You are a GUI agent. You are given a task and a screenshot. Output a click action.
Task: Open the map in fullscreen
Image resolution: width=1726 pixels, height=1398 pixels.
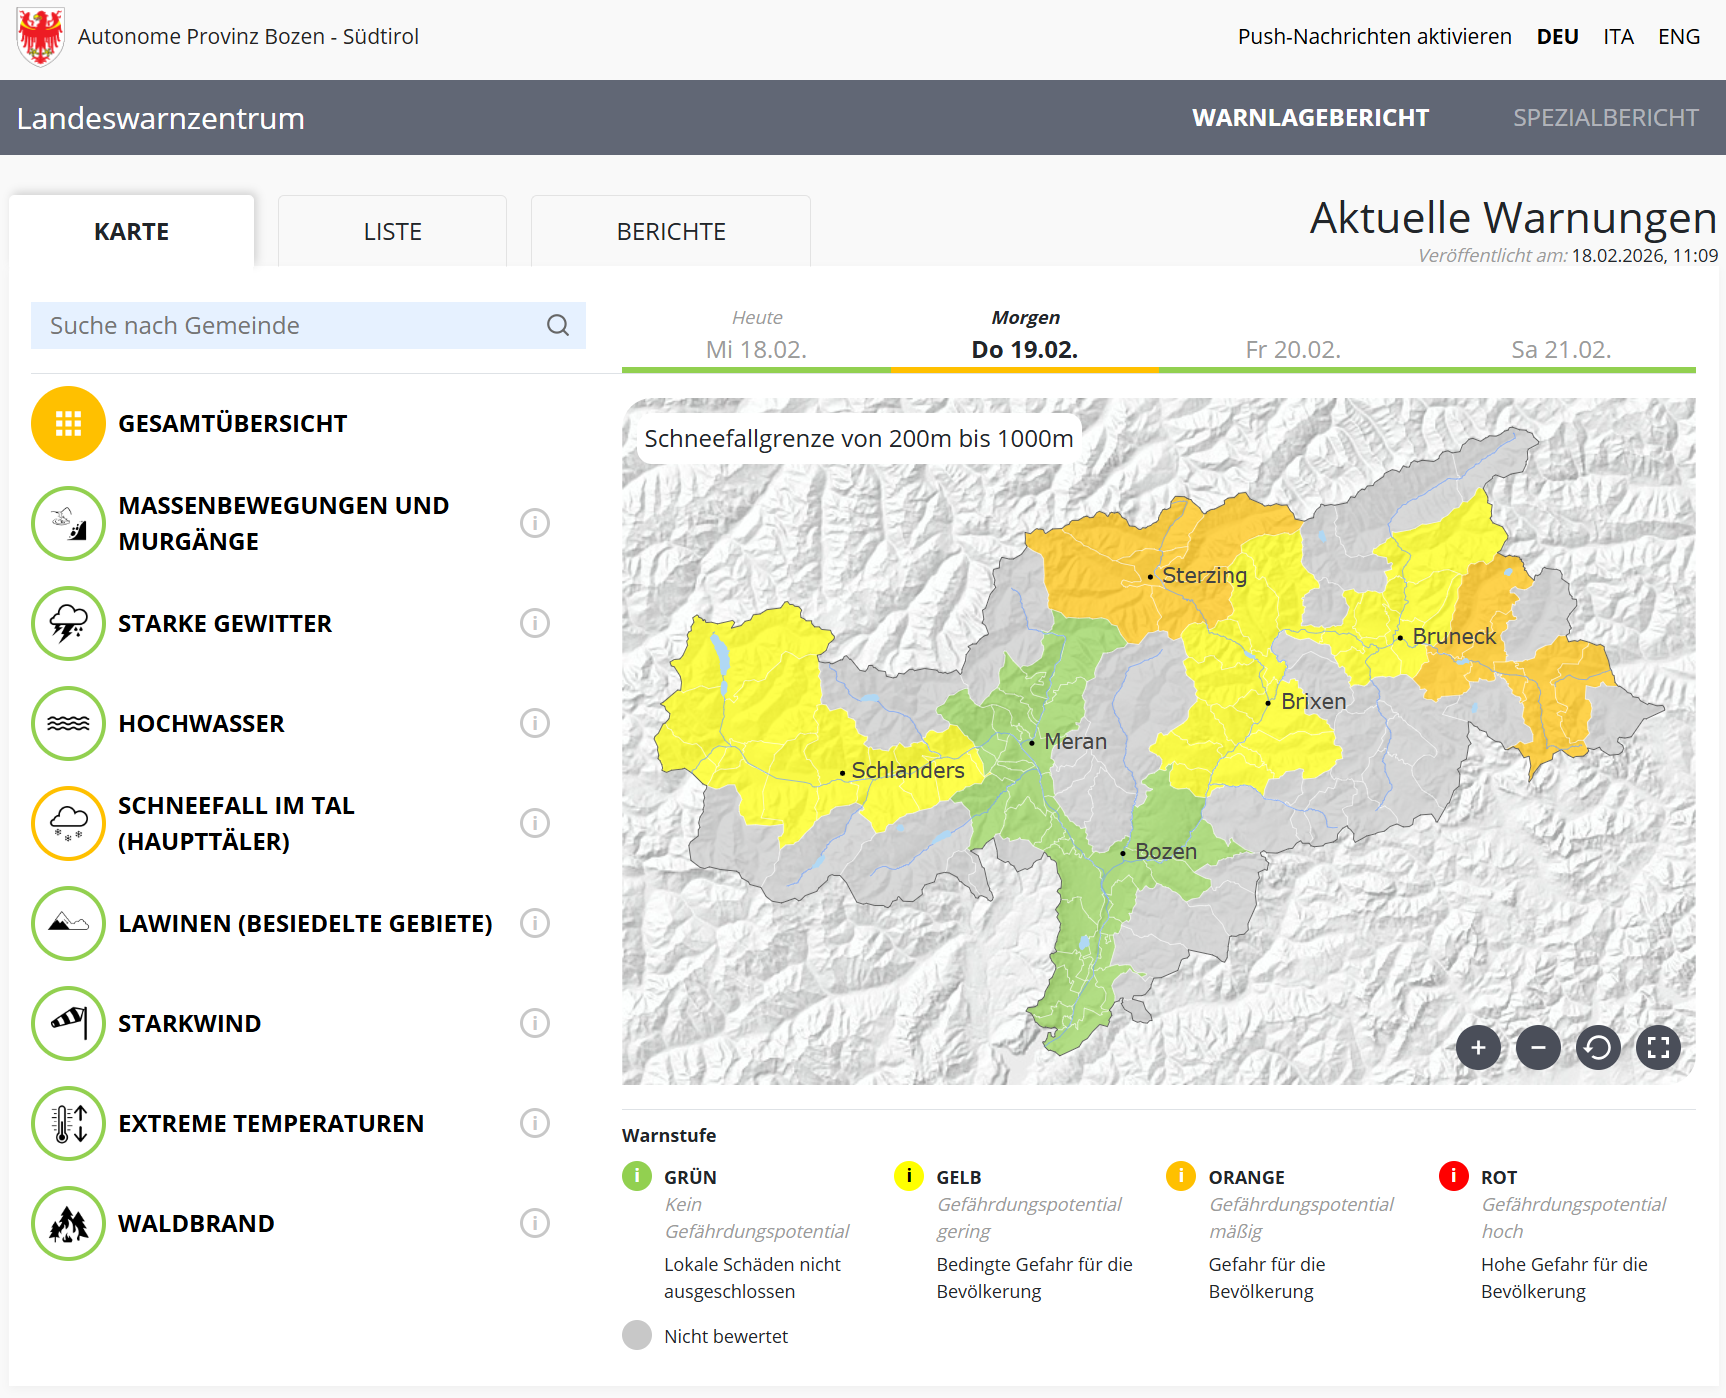(x=1658, y=1048)
